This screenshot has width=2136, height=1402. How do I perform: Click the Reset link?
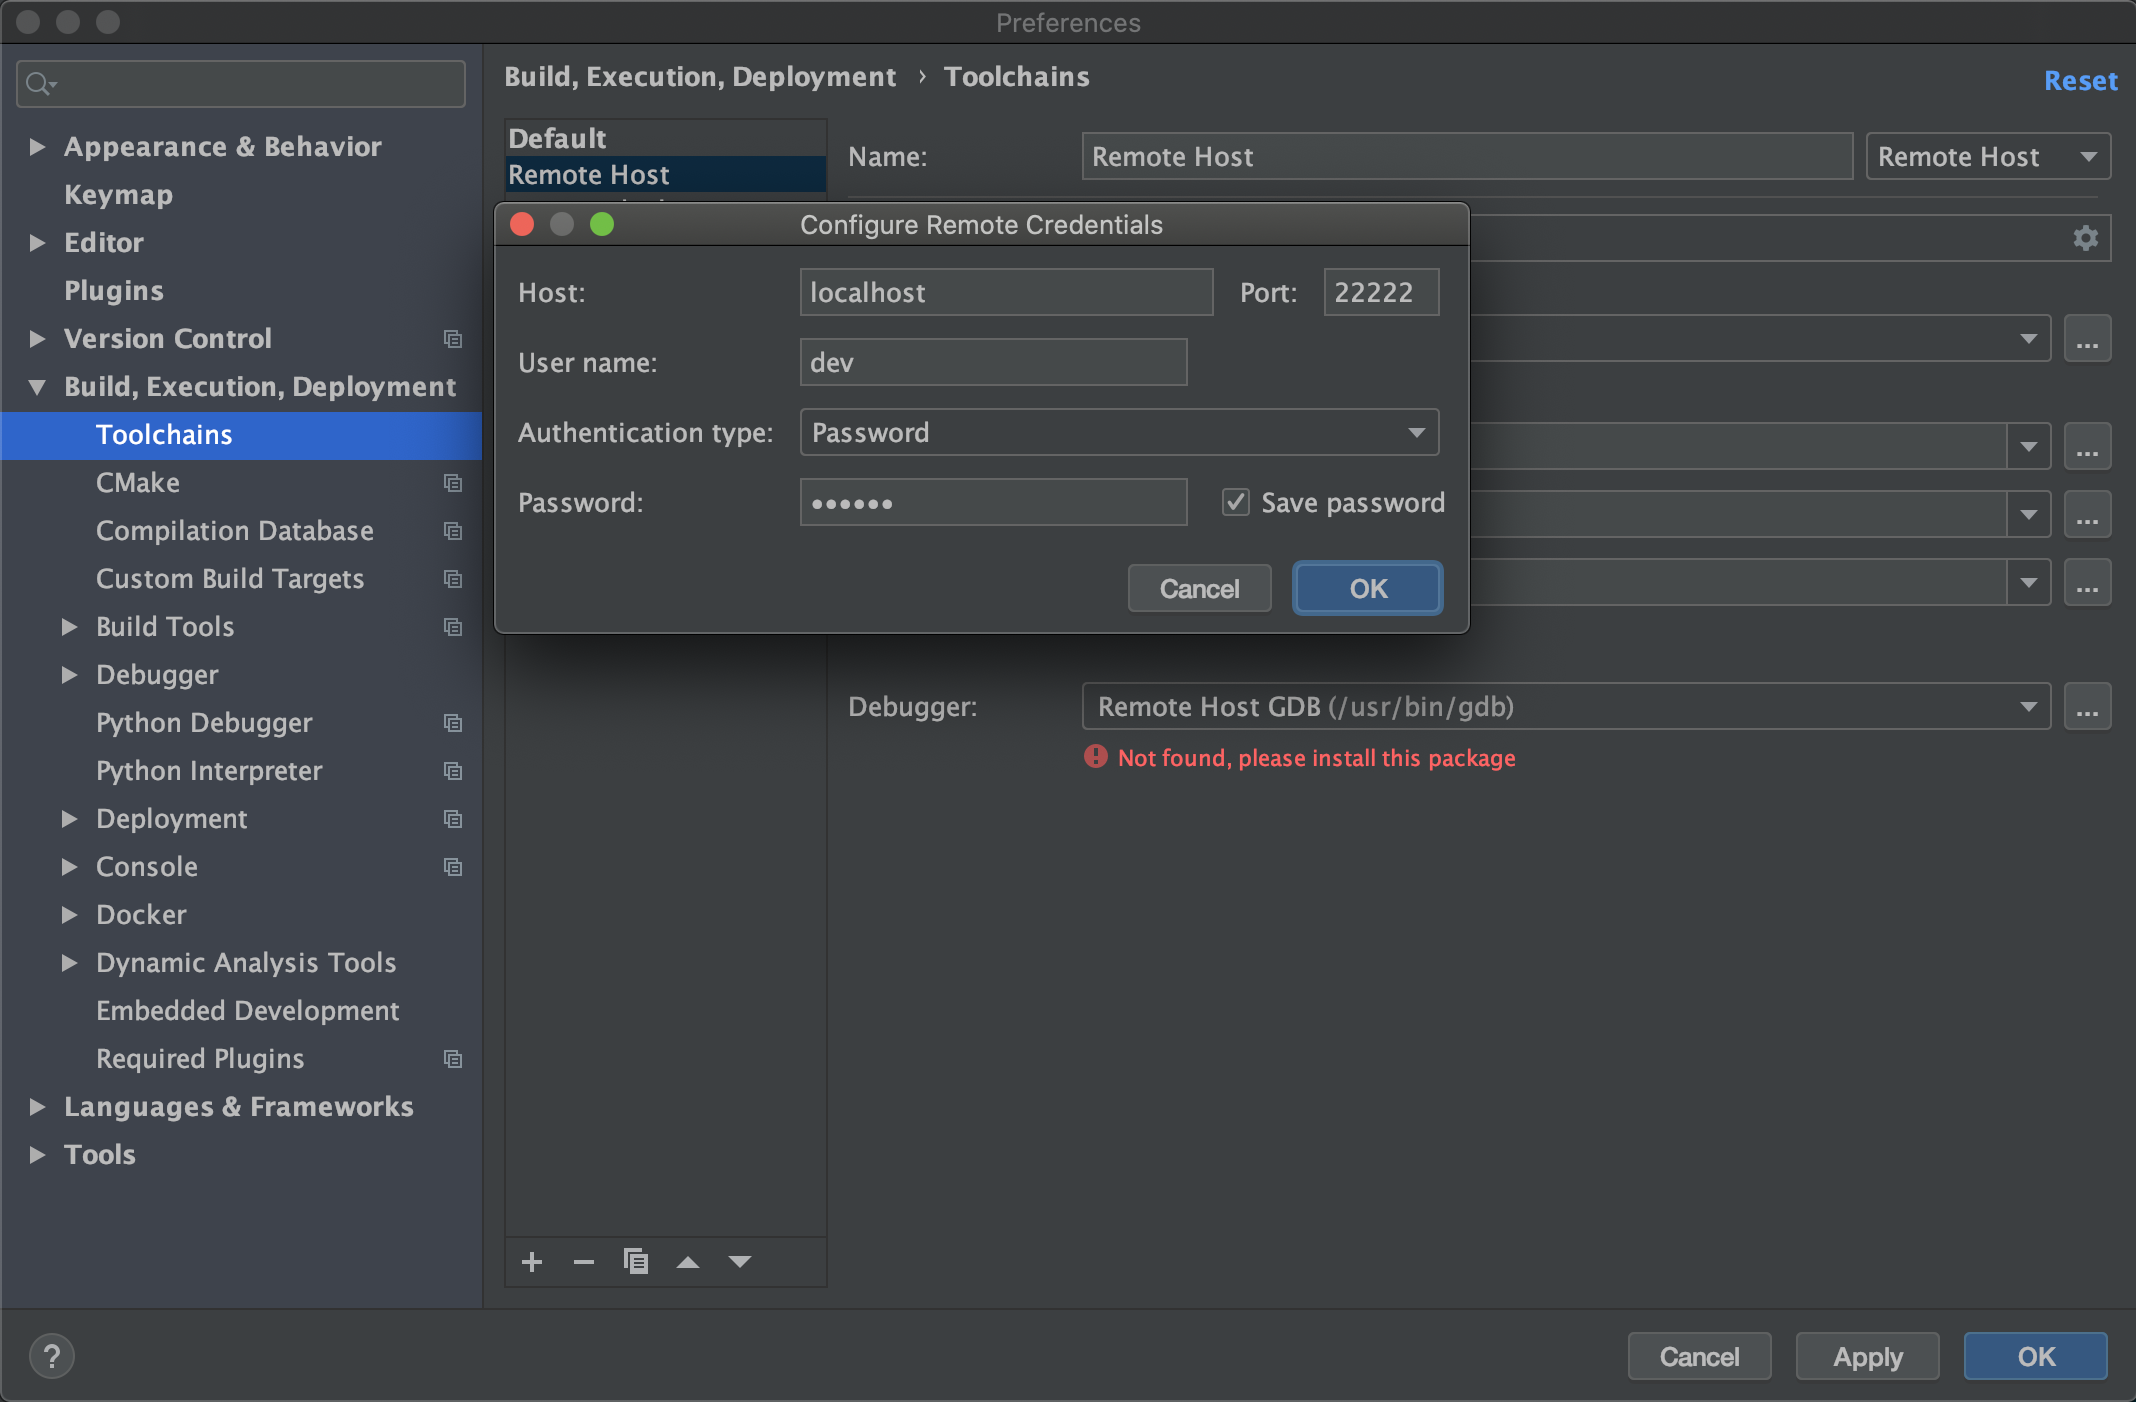[x=2080, y=81]
